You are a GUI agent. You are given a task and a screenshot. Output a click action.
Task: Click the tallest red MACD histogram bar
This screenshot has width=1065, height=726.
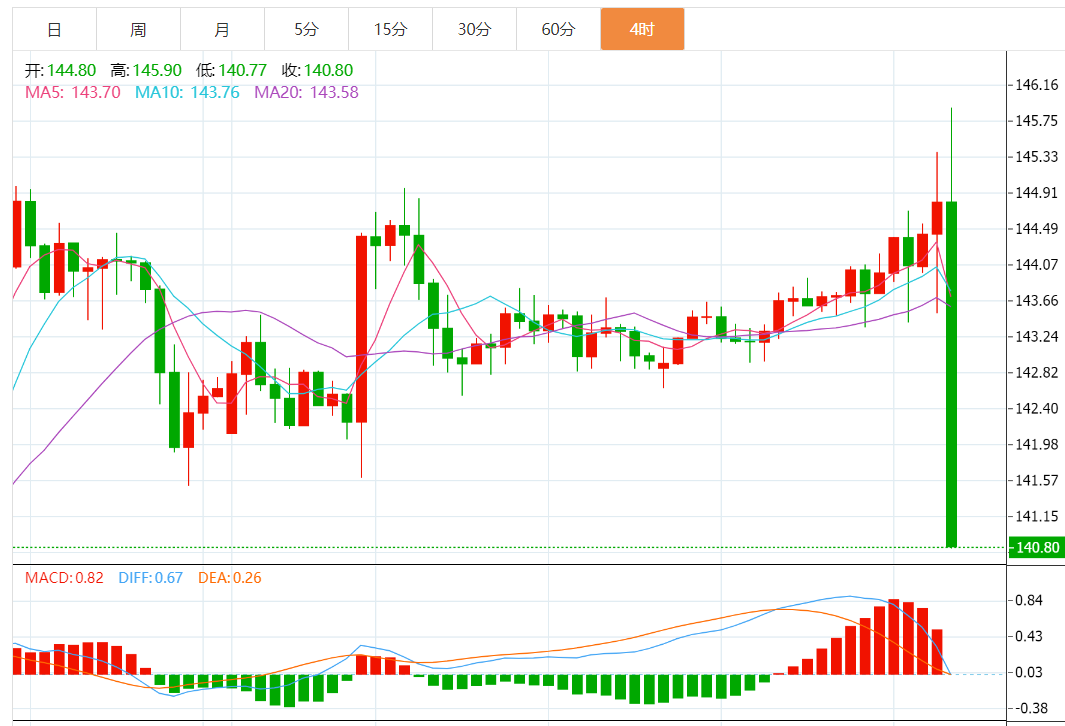pos(894,637)
